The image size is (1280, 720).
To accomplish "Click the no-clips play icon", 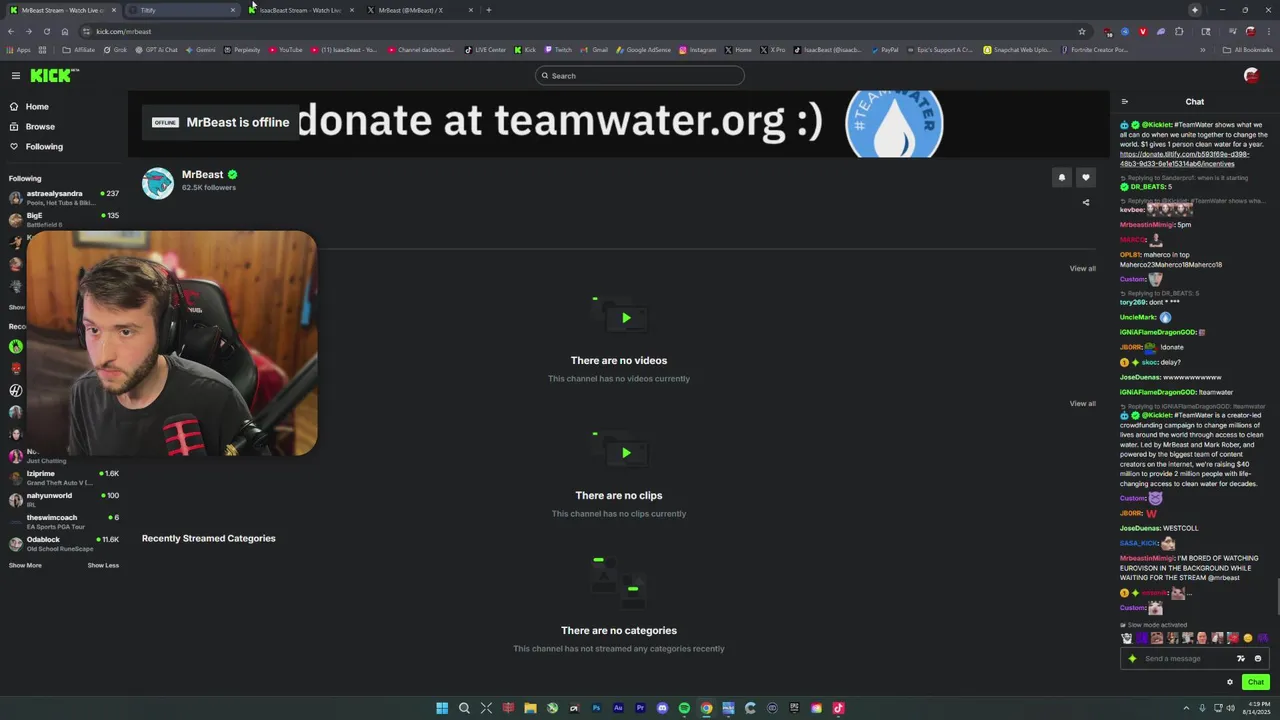I will point(626,453).
